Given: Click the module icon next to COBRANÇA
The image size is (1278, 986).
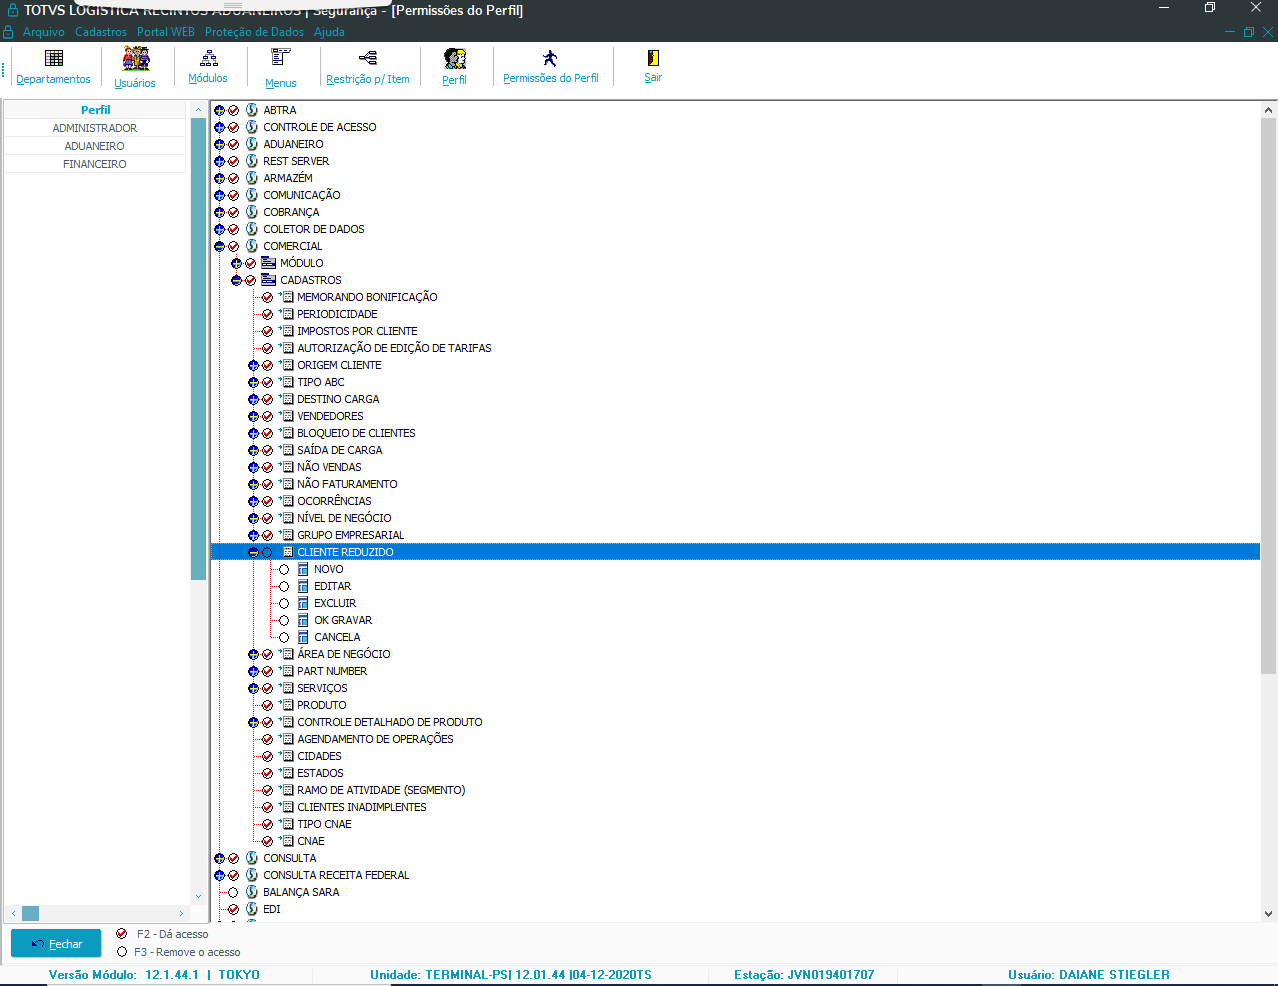Looking at the screenshot, I should point(252,212).
